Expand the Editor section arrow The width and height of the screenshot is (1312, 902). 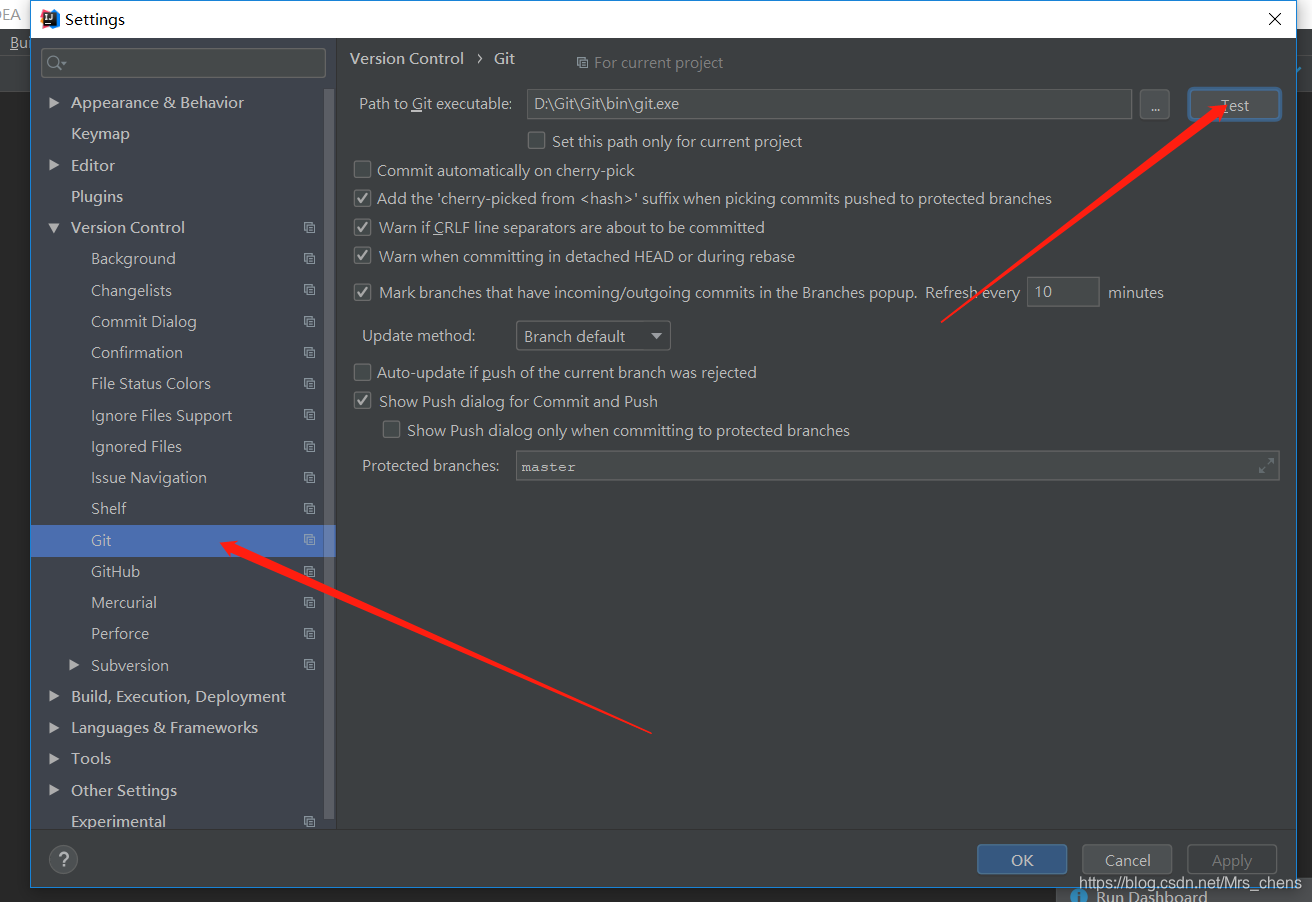click(54, 165)
